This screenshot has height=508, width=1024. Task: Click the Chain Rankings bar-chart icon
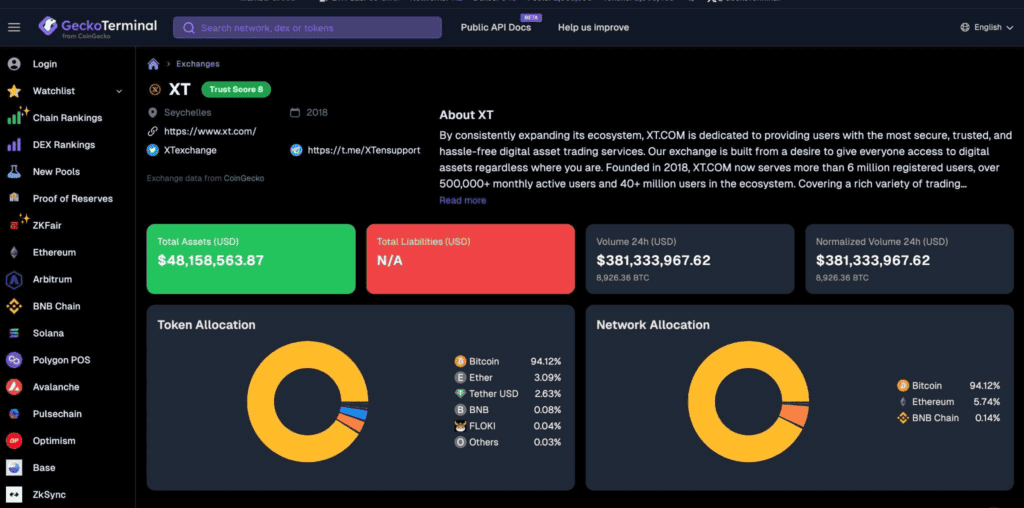[x=16, y=117]
